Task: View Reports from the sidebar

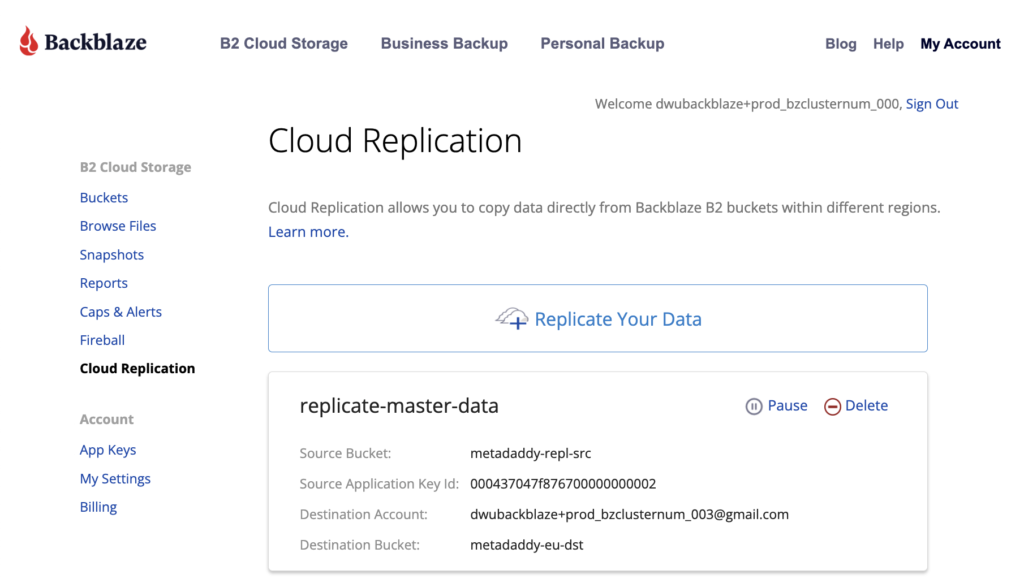Action: point(103,283)
